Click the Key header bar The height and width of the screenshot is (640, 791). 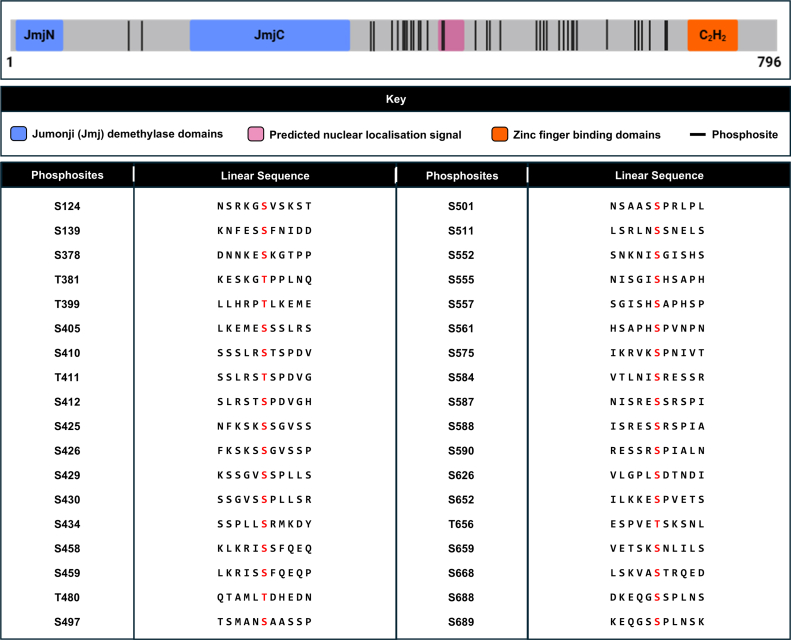pyautogui.click(x=396, y=99)
